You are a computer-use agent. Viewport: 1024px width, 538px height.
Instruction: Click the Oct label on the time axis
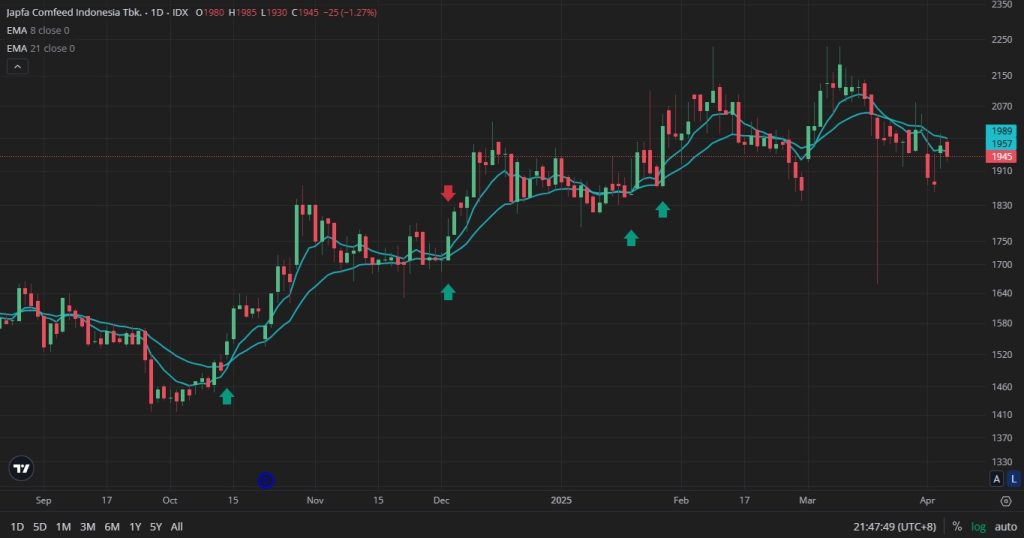tap(170, 500)
